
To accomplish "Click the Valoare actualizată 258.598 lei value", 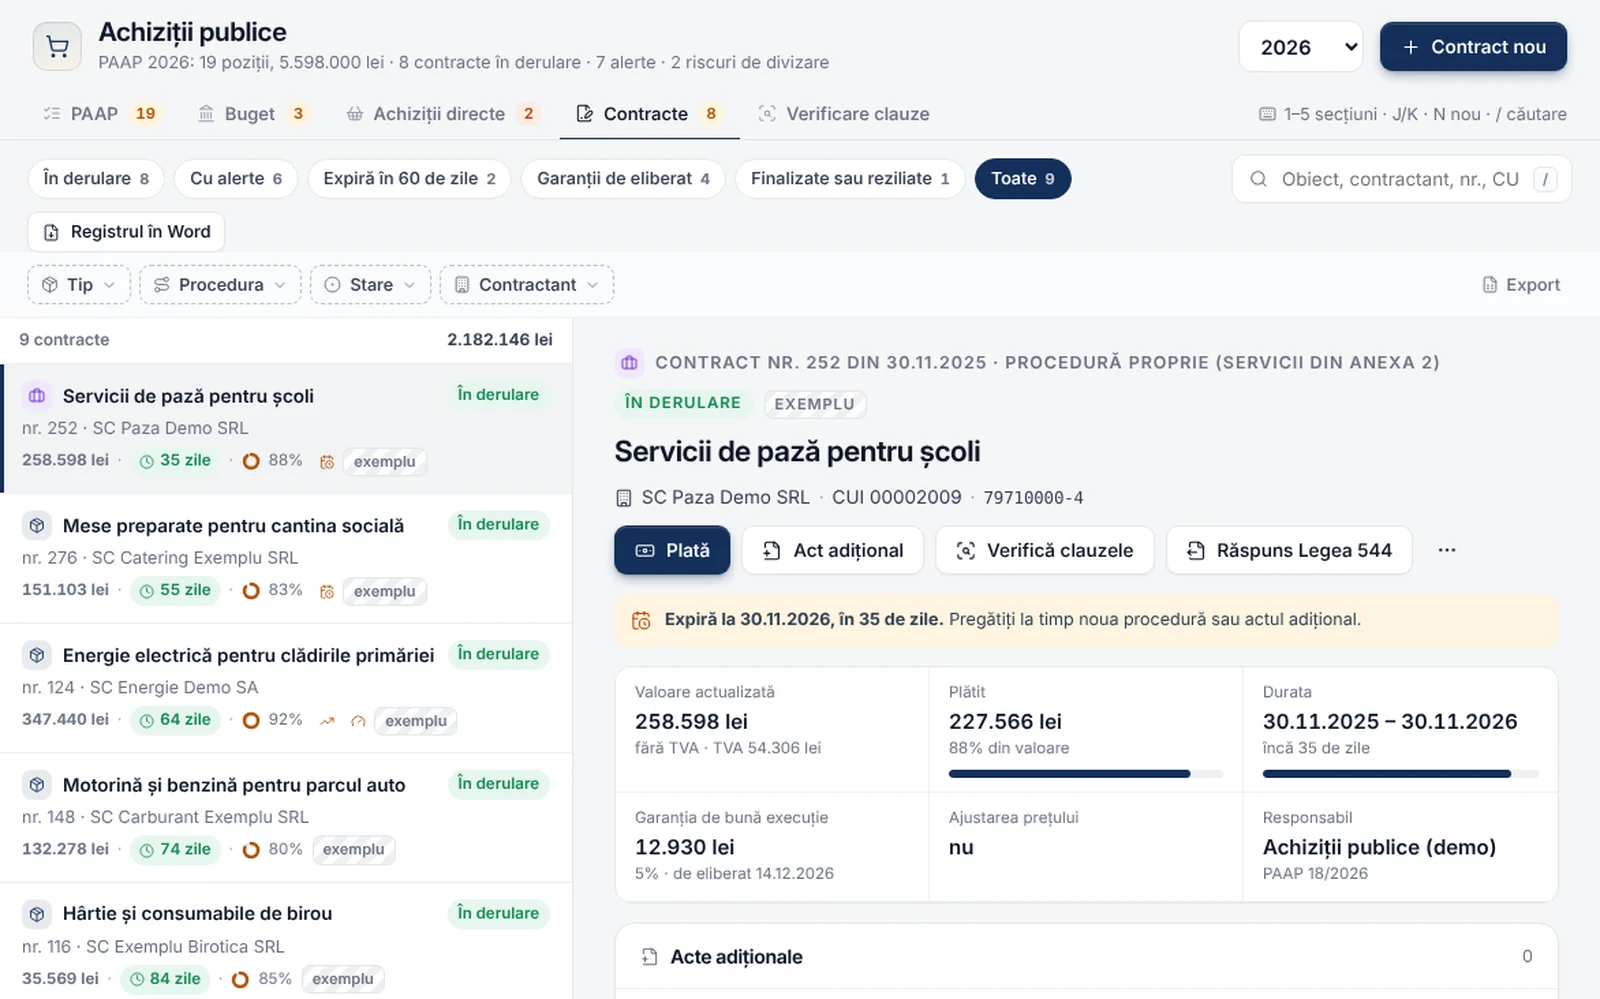I will [x=691, y=722].
